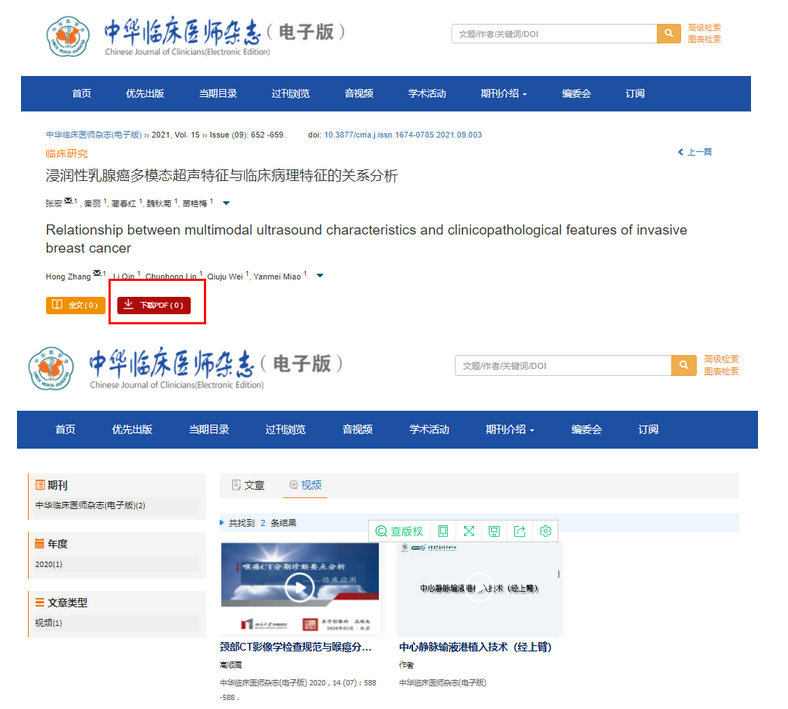Play the 喉癌CT分期诊断 video
This screenshot has width=788, height=709.
(x=300, y=587)
